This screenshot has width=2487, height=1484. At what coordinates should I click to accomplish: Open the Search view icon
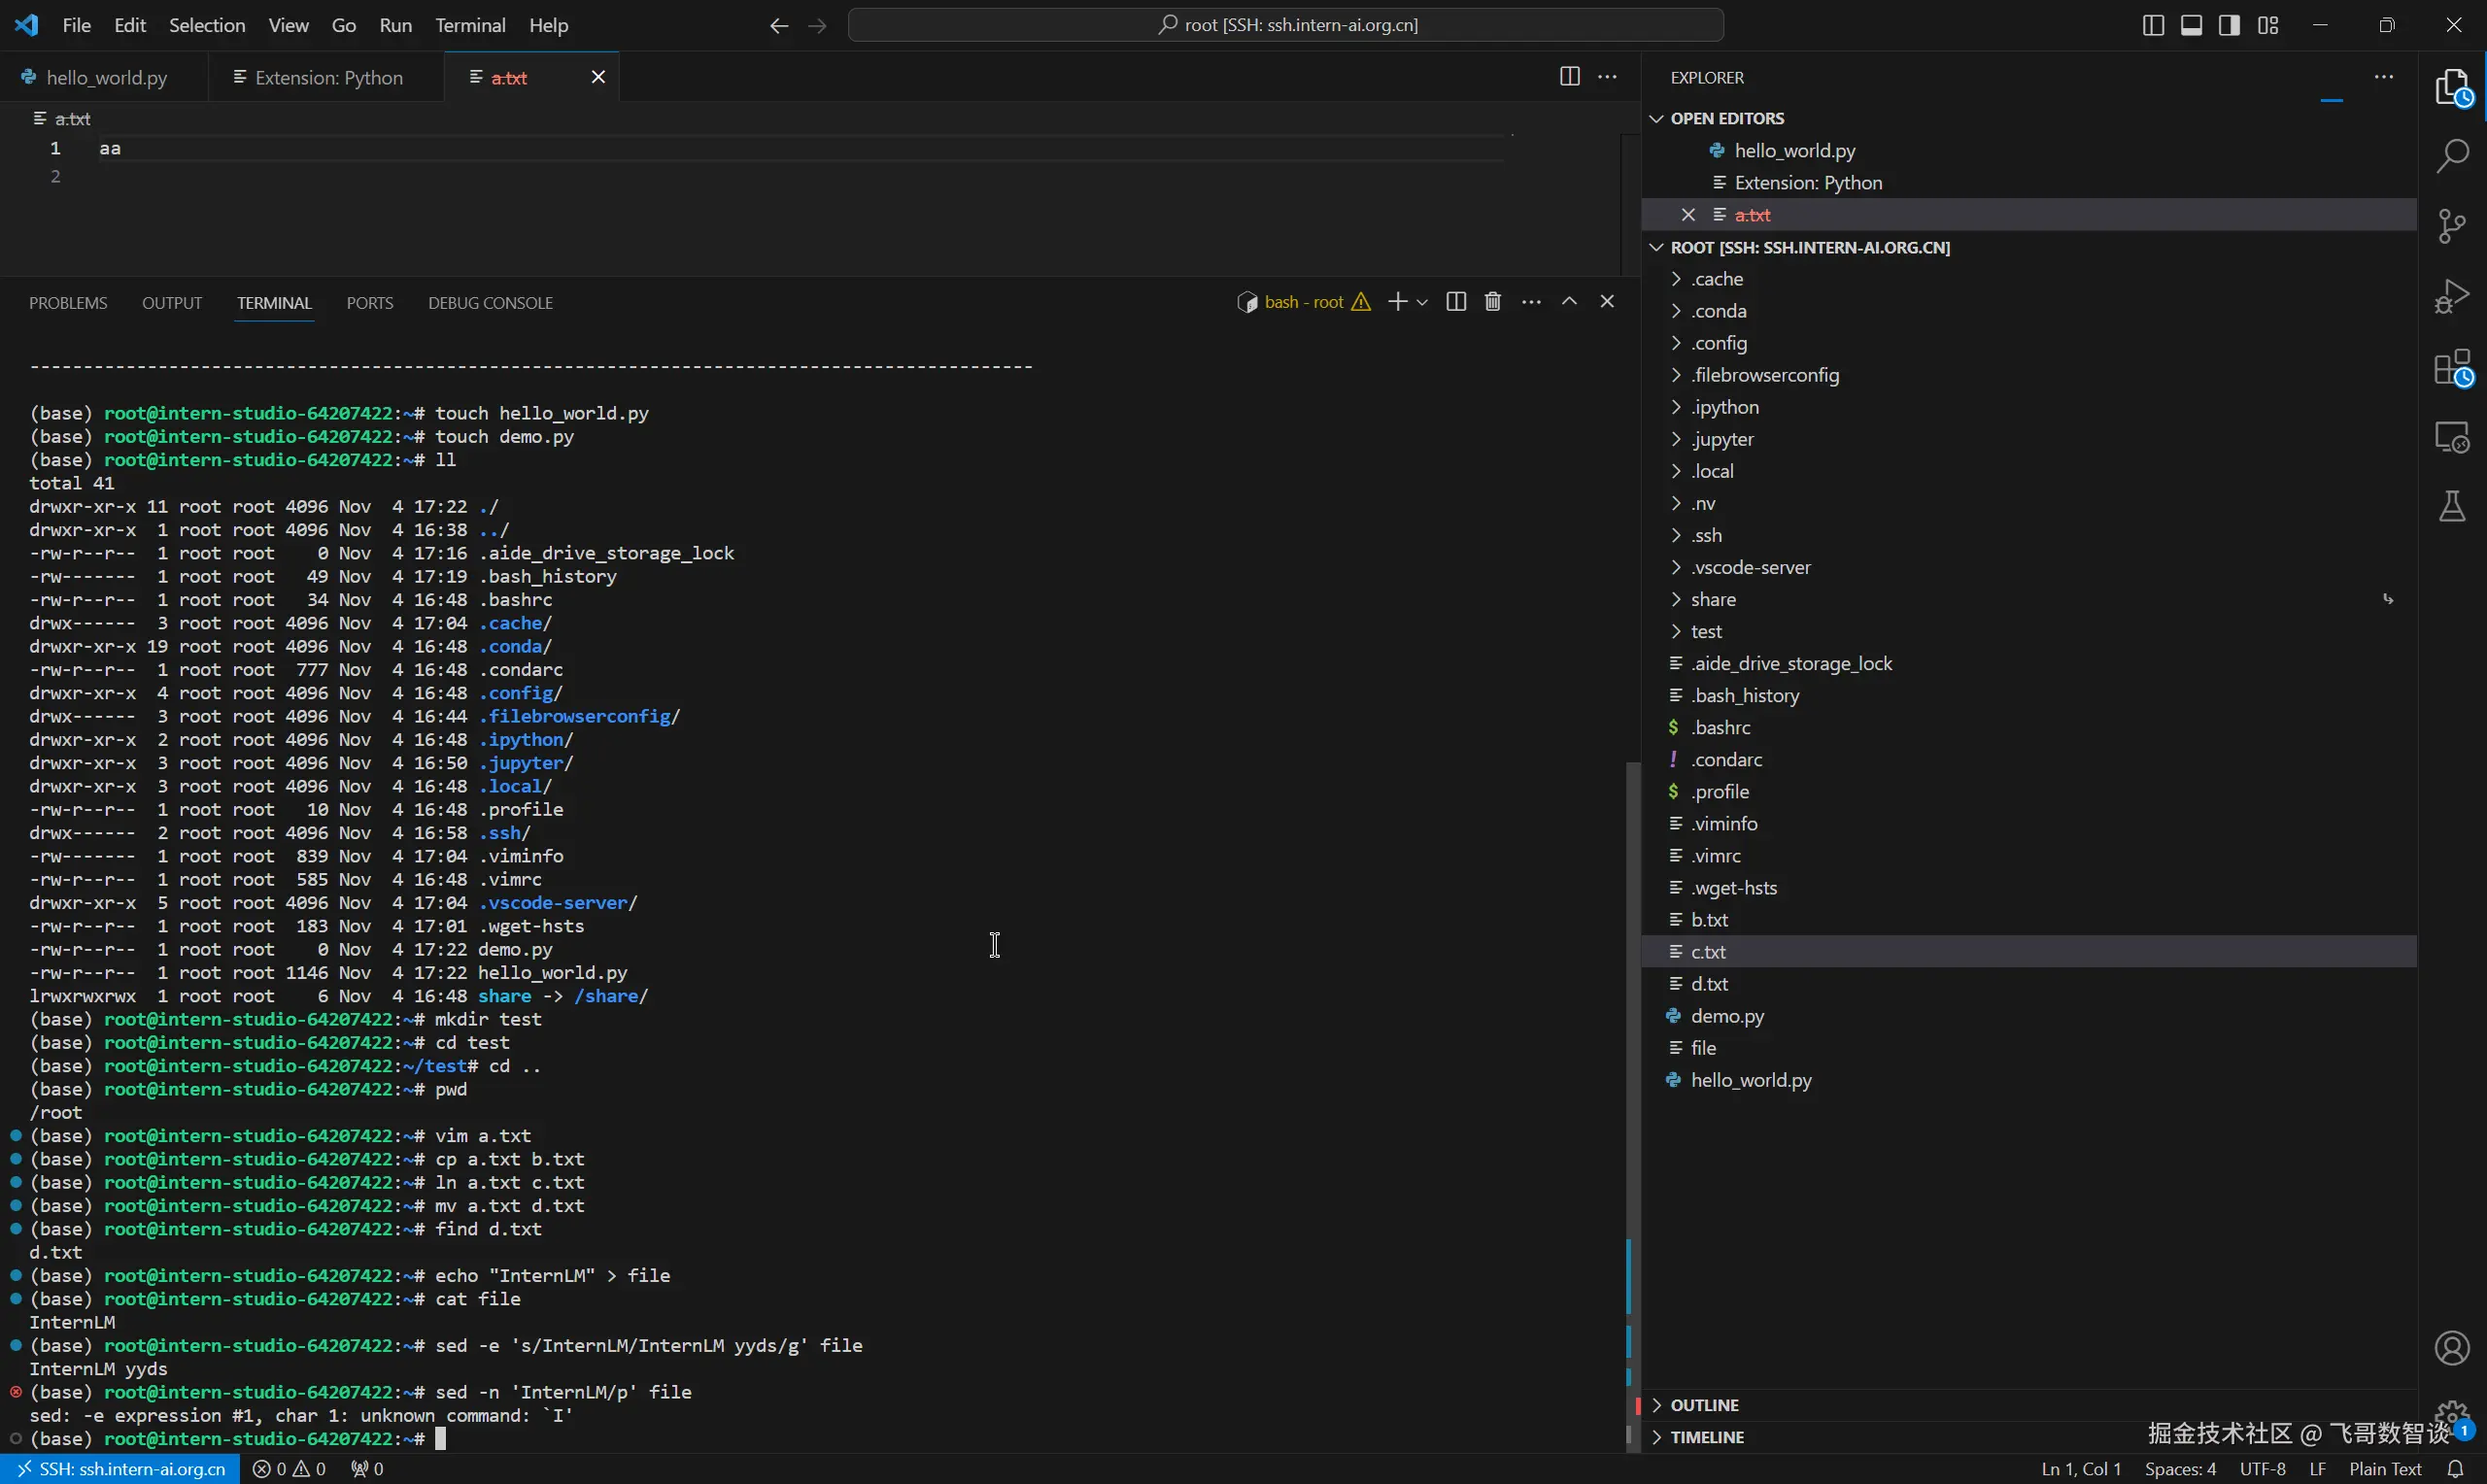click(x=2452, y=156)
